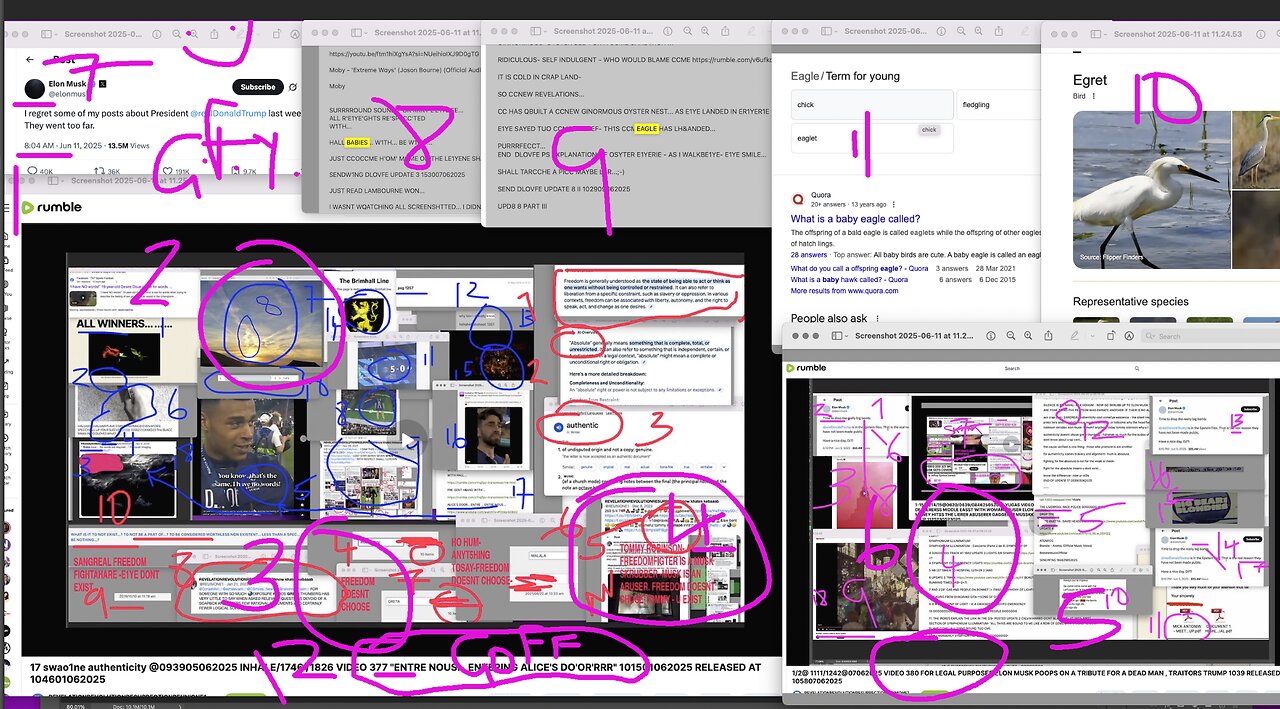This screenshot has width=1280, height=709.
Task: Click Search field in lower-right Preview toolbar
Action: (x=1212, y=336)
